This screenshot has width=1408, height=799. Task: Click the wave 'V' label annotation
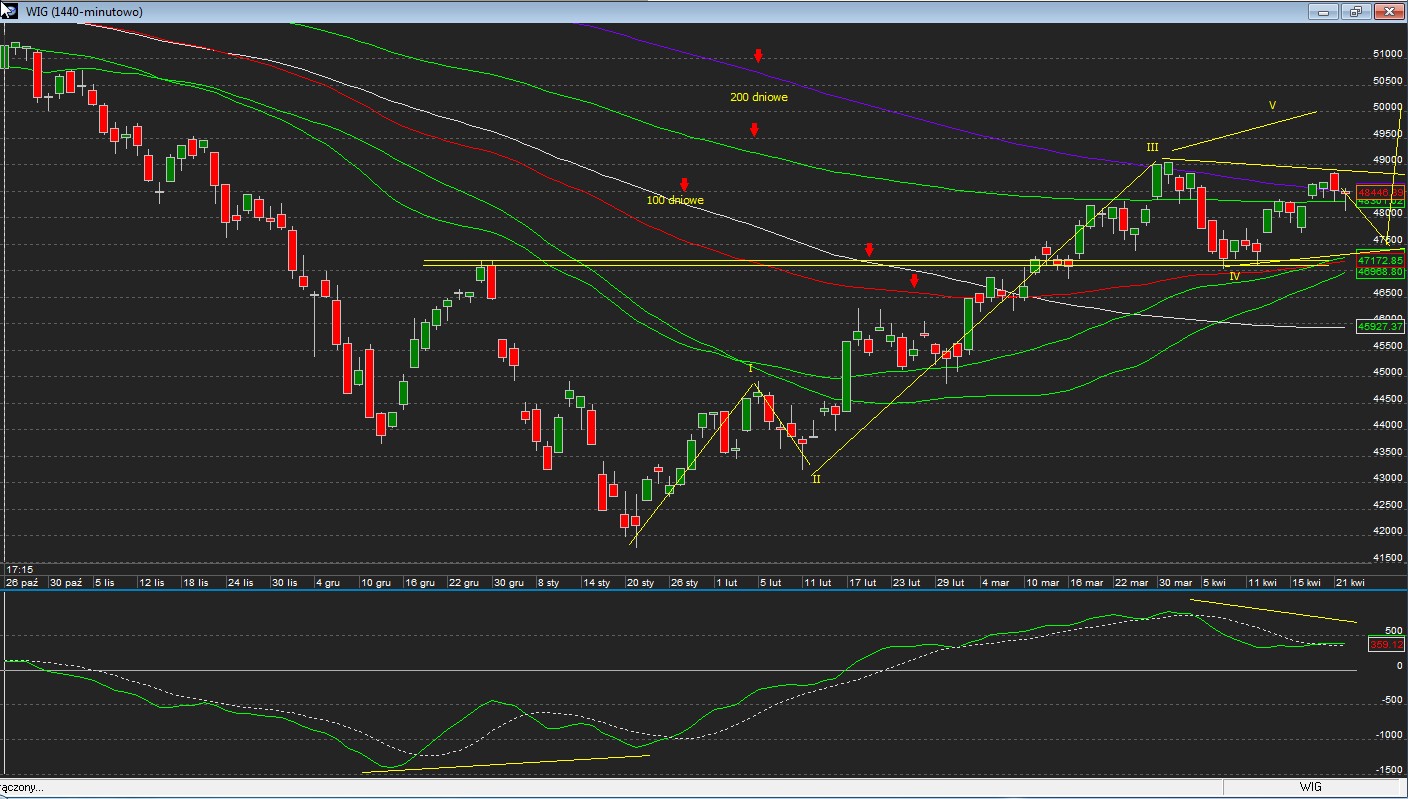[1272, 105]
